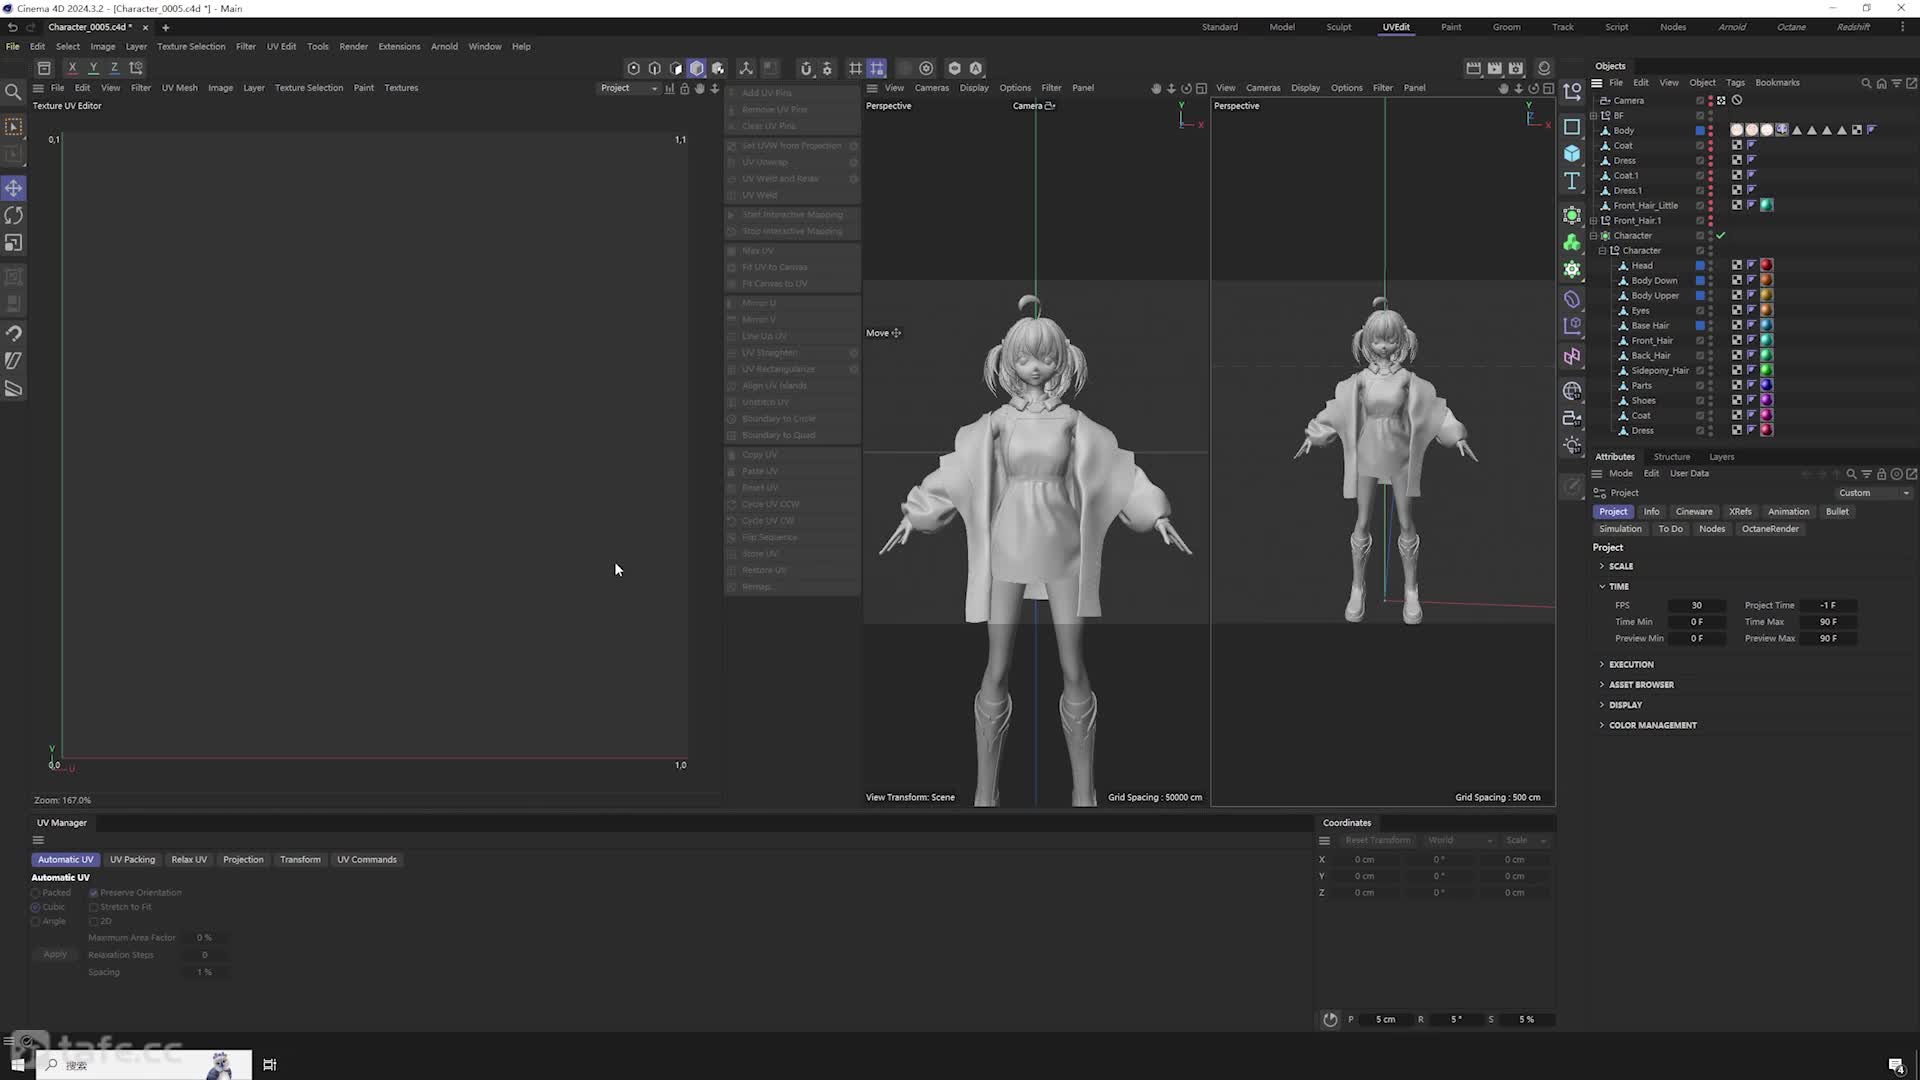Add a Cube primitive object
The width and height of the screenshot is (1920, 1080).
1572,153
